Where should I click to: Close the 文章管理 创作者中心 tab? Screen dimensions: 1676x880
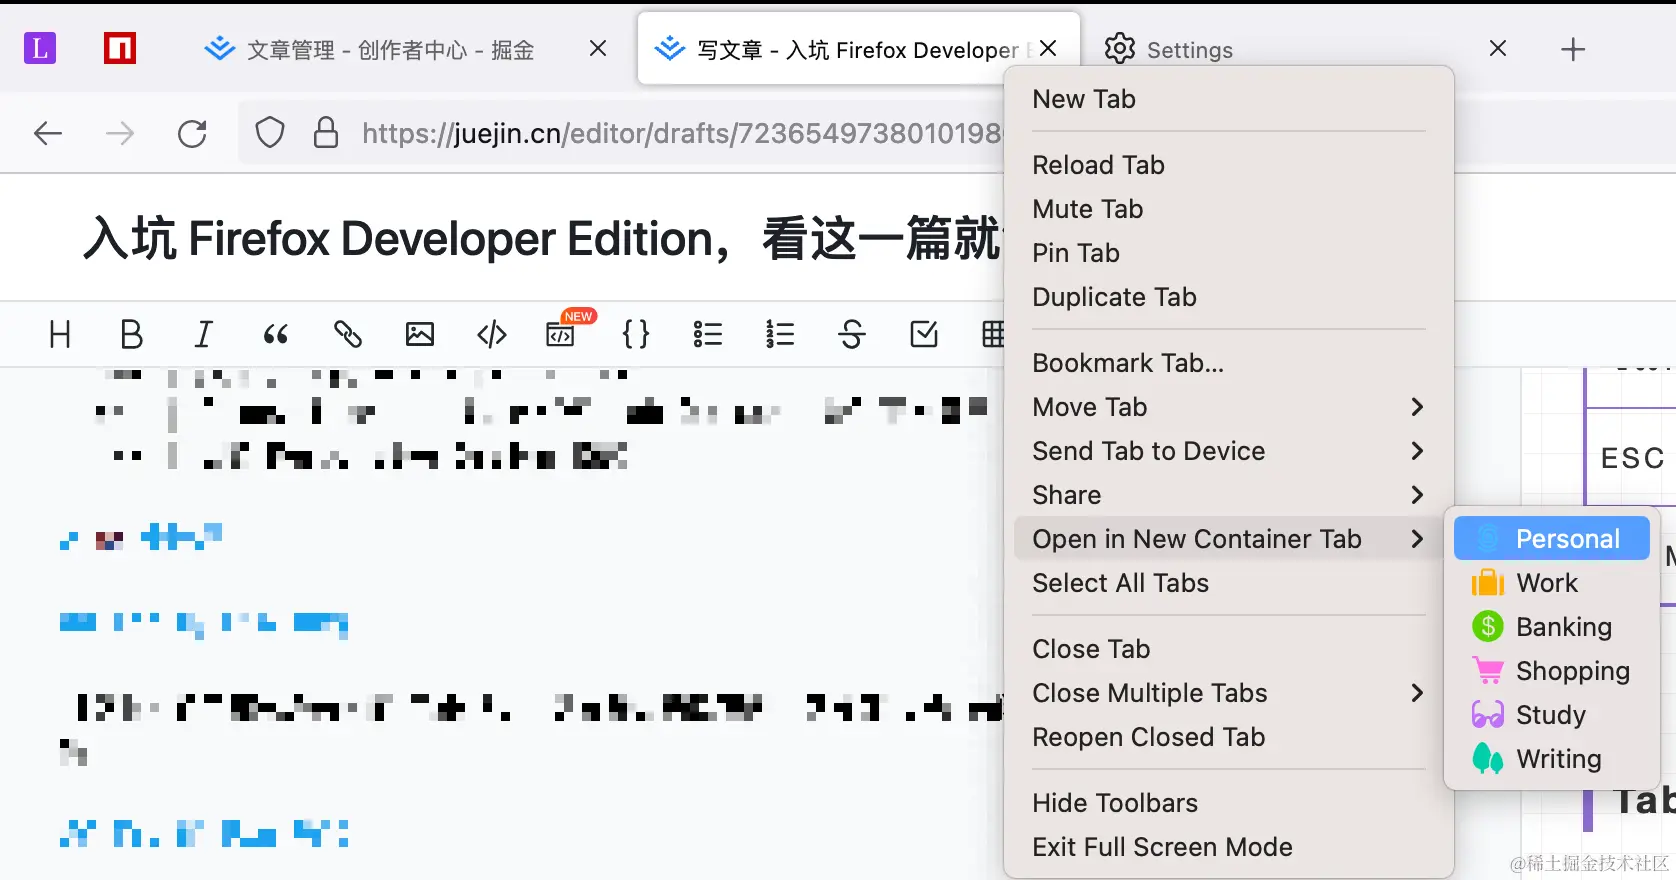[598, 48]
